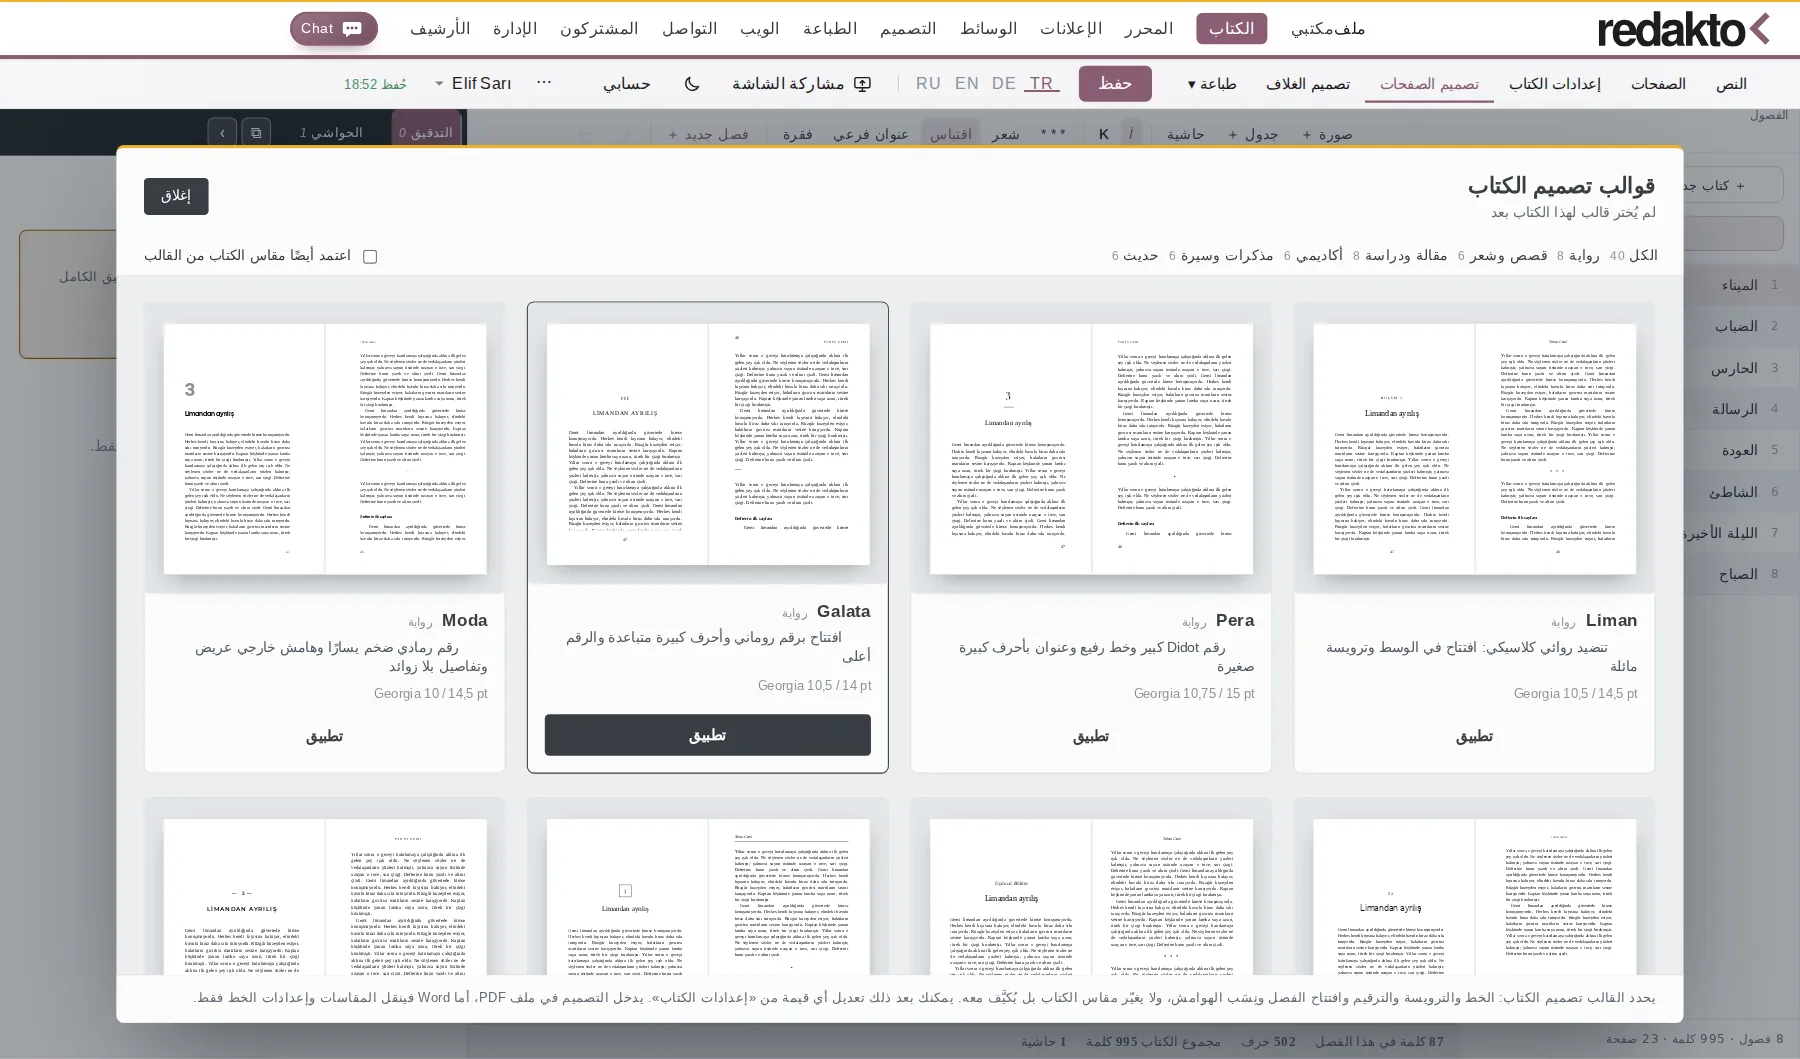Image resolution: width=1800 pixels, height=1059 pixels.
Task: Click the arrow chevron beside the copy icon
Action: pos(222,132)
